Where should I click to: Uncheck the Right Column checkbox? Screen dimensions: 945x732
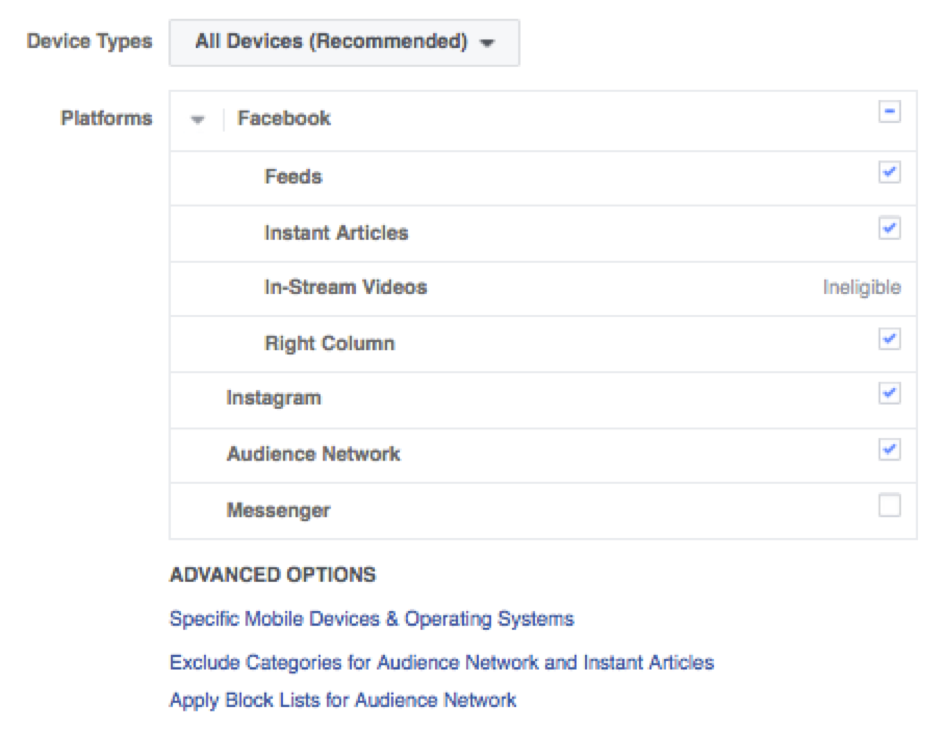tap(890, 339)
